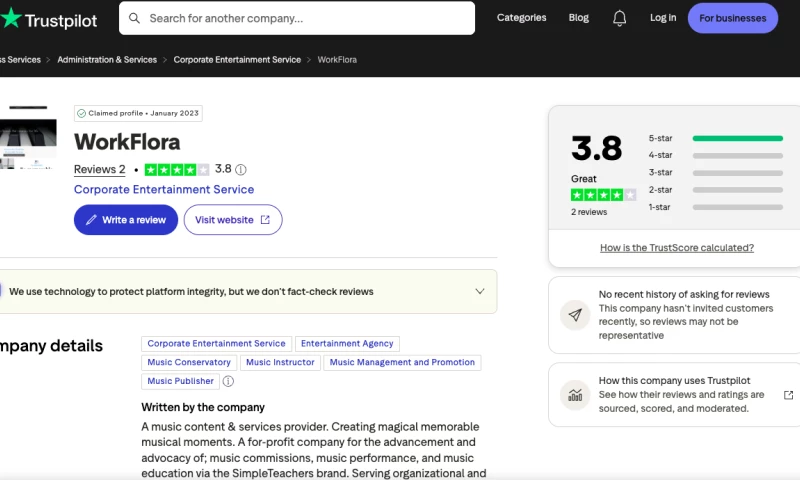Click the paper plane invitation icon
800x480 pixels.
tap(575, 315)
